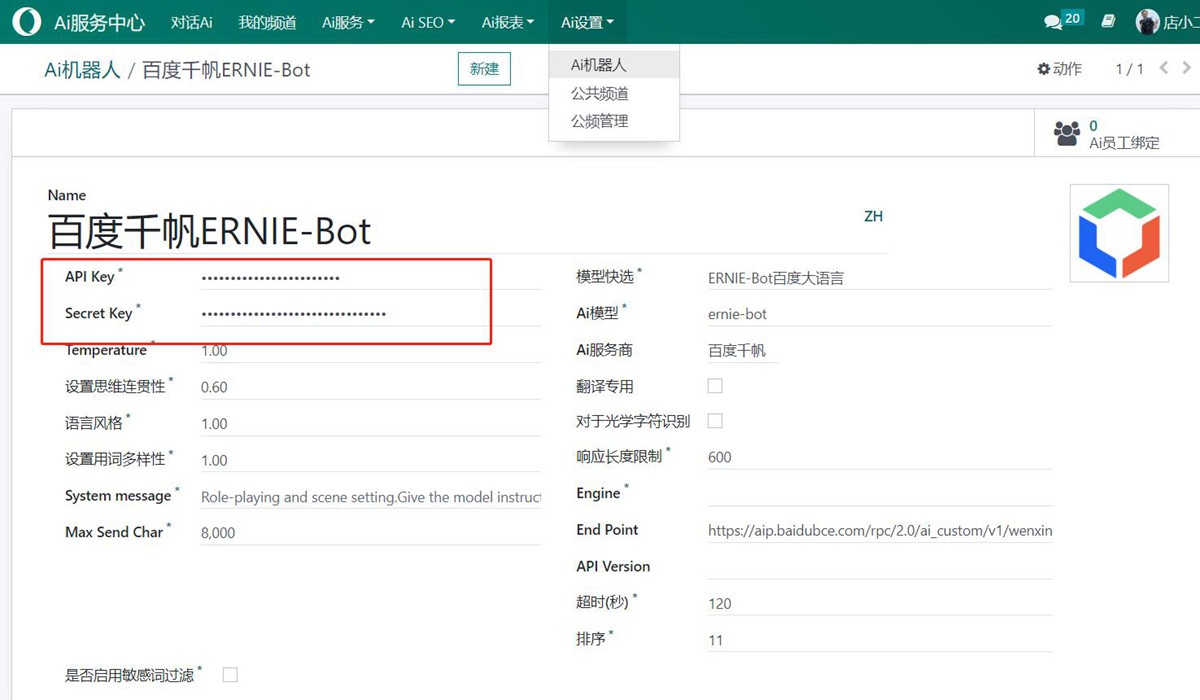The width and height of the screenshot is (1200, 700).
Task: Go to previous record with left arrow
Action: pos(1163,68)
